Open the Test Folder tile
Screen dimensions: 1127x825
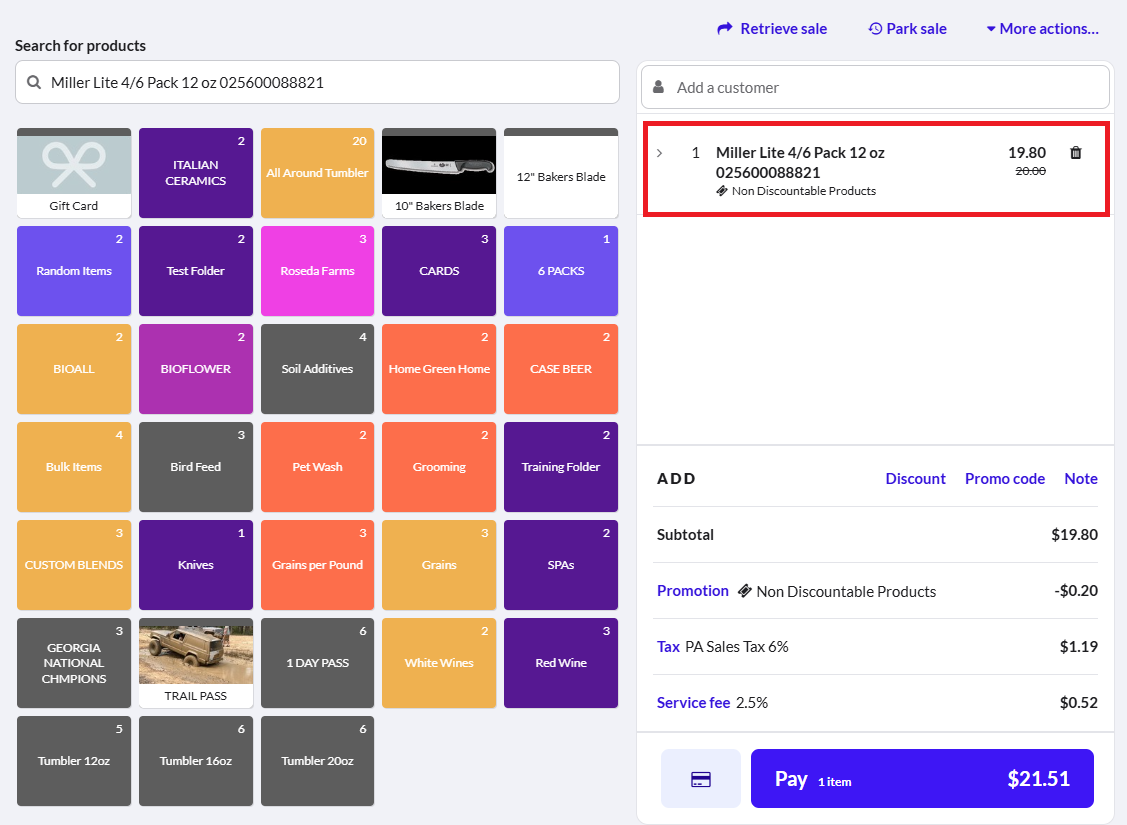pyautogui.click(x=196, y=271)
